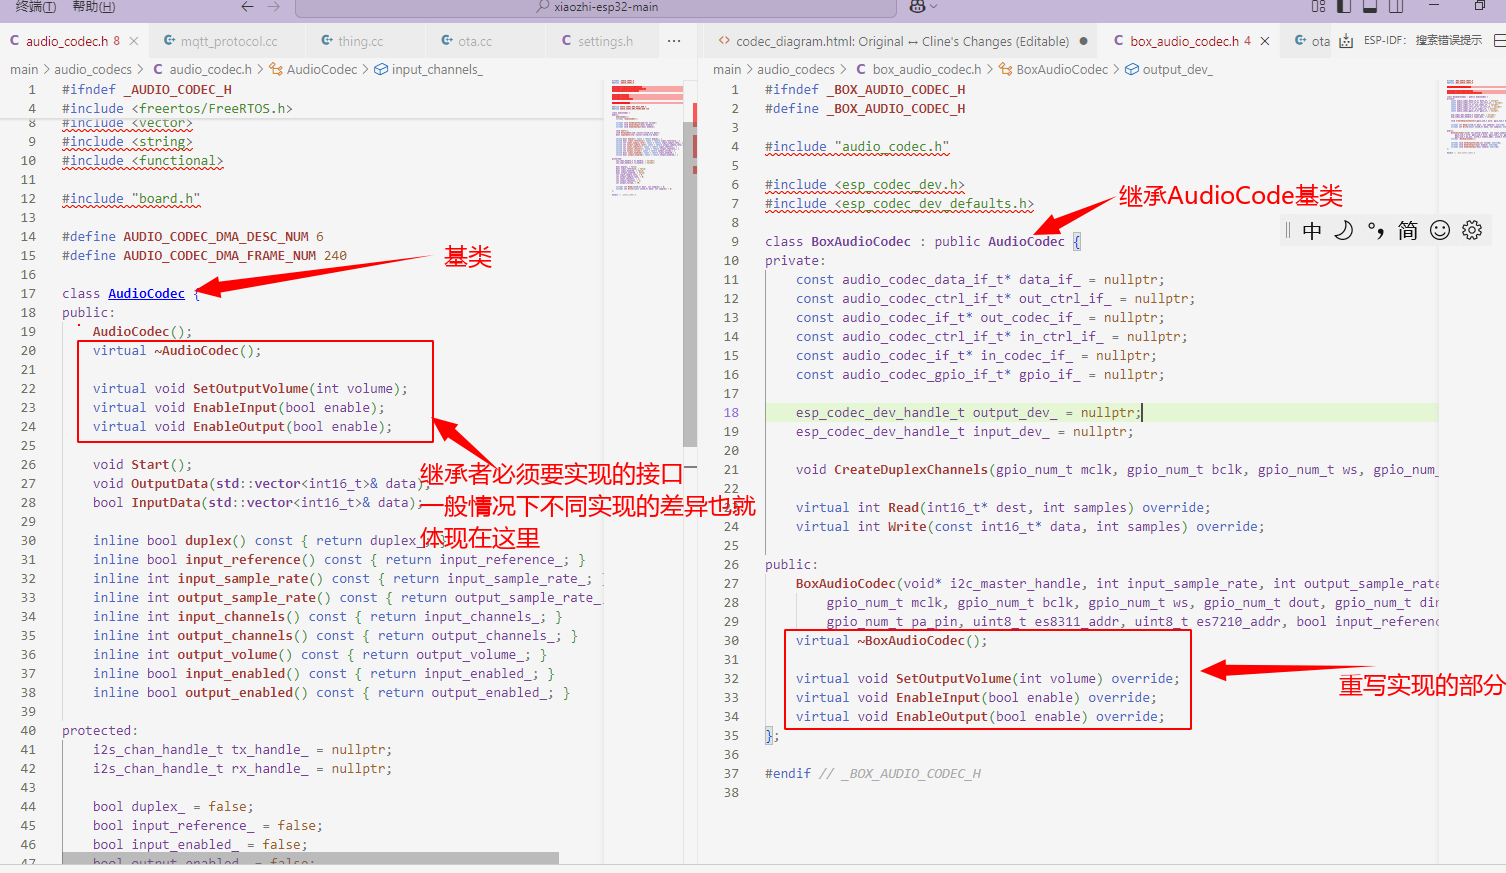Viewport: 1506px width, 873px height.
Task: Click the ESP-IDF: 搜索错误提示 button
Action: pos(1423,41)
